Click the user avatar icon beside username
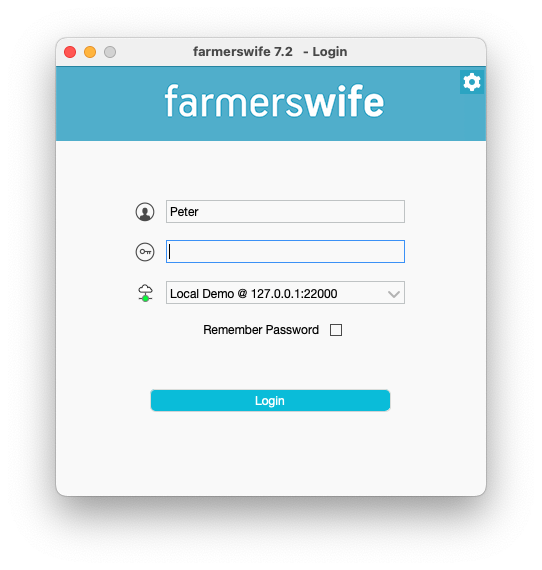Viewport: 542px width, 570px height. coord(145,212)
